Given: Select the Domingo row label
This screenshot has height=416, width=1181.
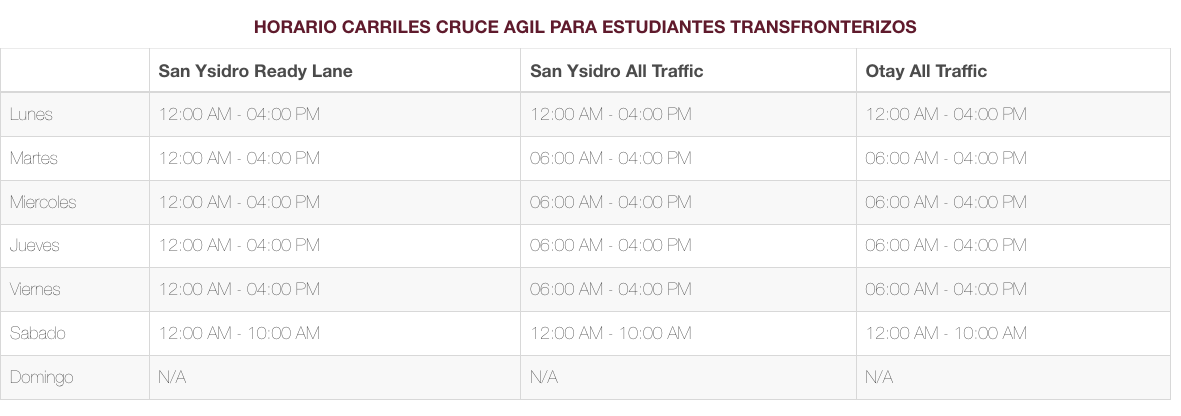Looking at the screenshot, I should tap(41, 377).
